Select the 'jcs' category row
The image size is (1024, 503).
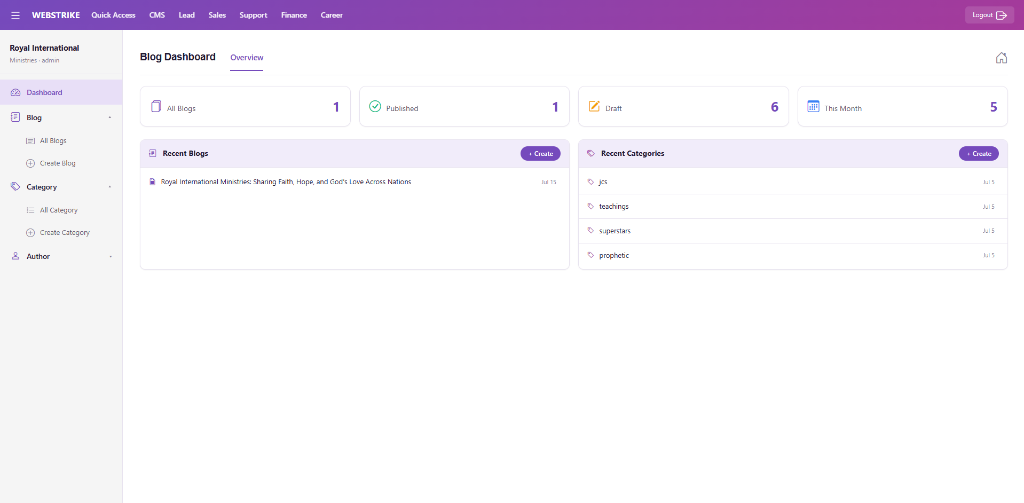793,182
